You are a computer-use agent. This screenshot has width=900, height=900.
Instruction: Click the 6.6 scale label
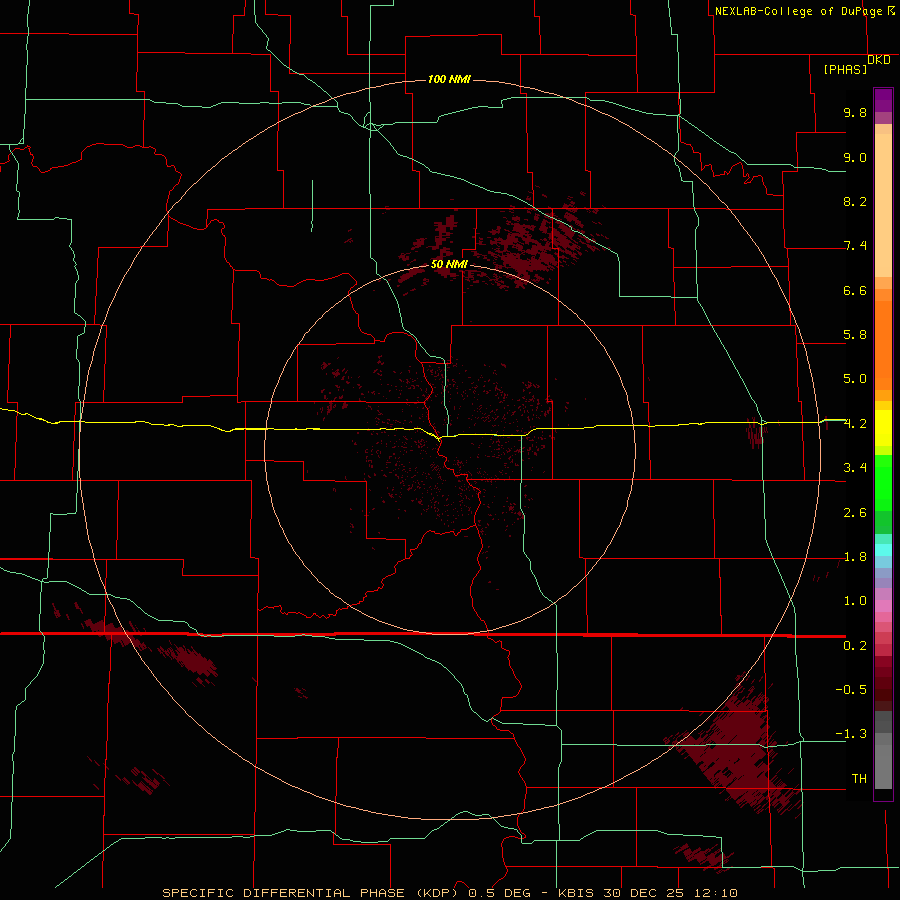[x=855, y=290]
